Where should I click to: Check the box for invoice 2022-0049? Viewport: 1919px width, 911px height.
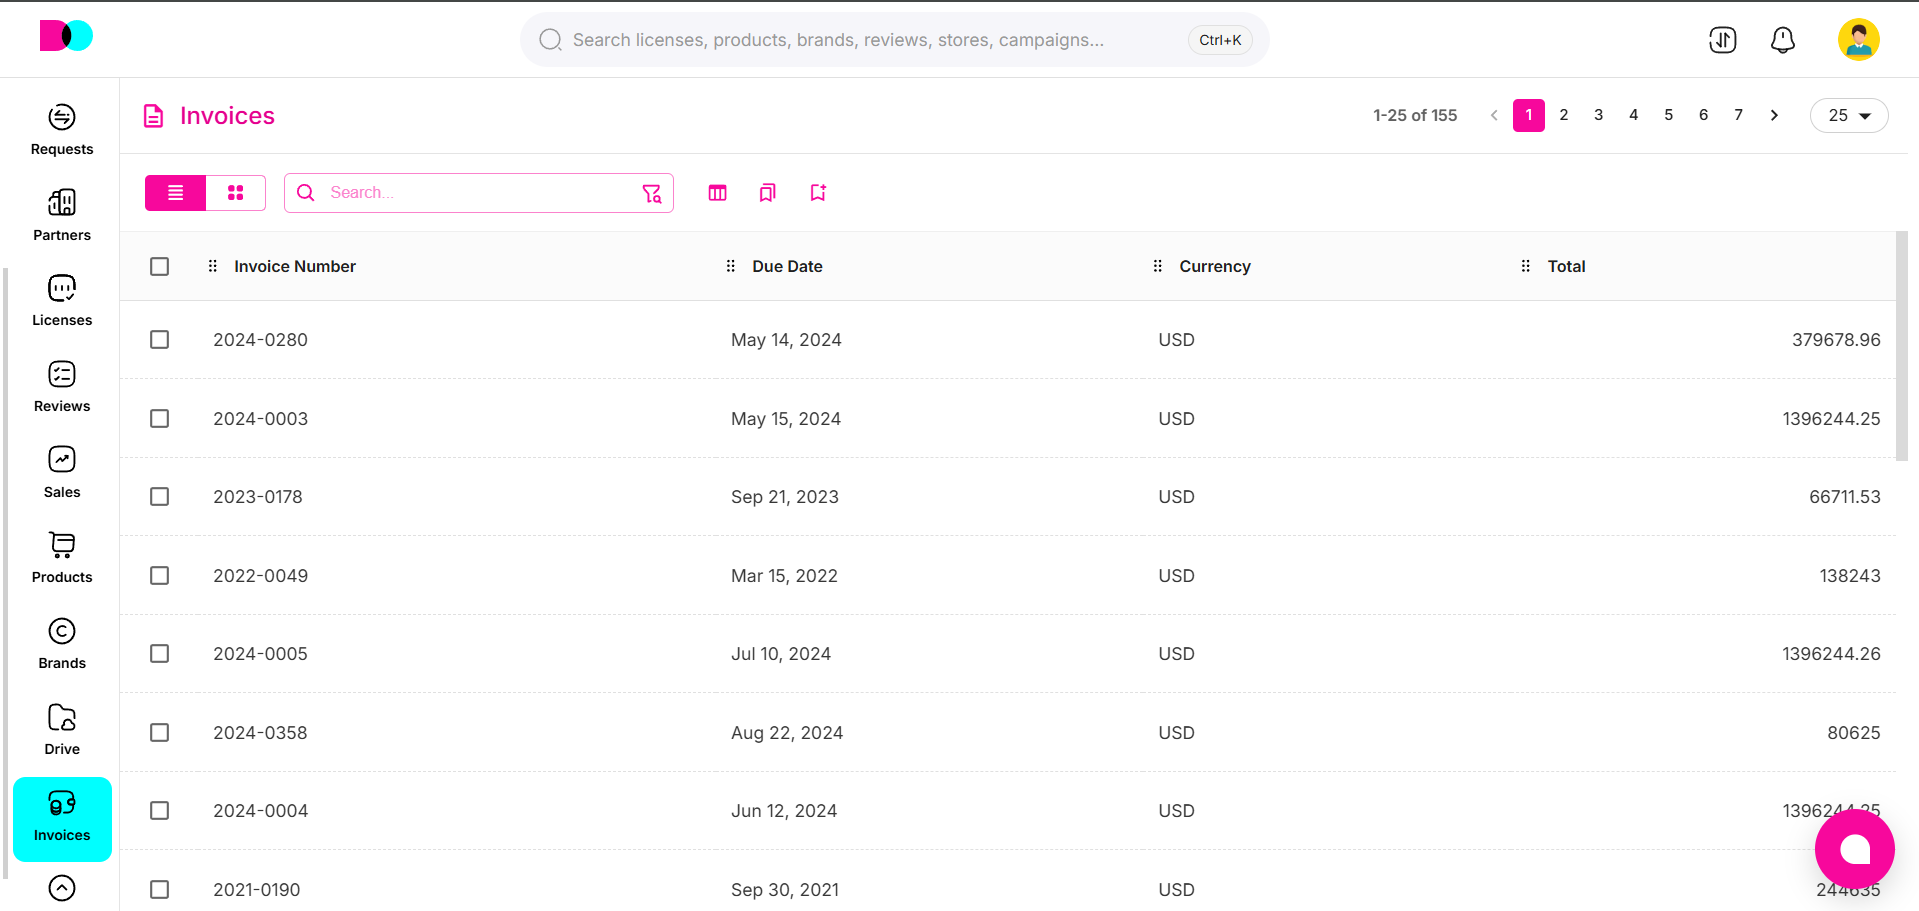[160, 576]
